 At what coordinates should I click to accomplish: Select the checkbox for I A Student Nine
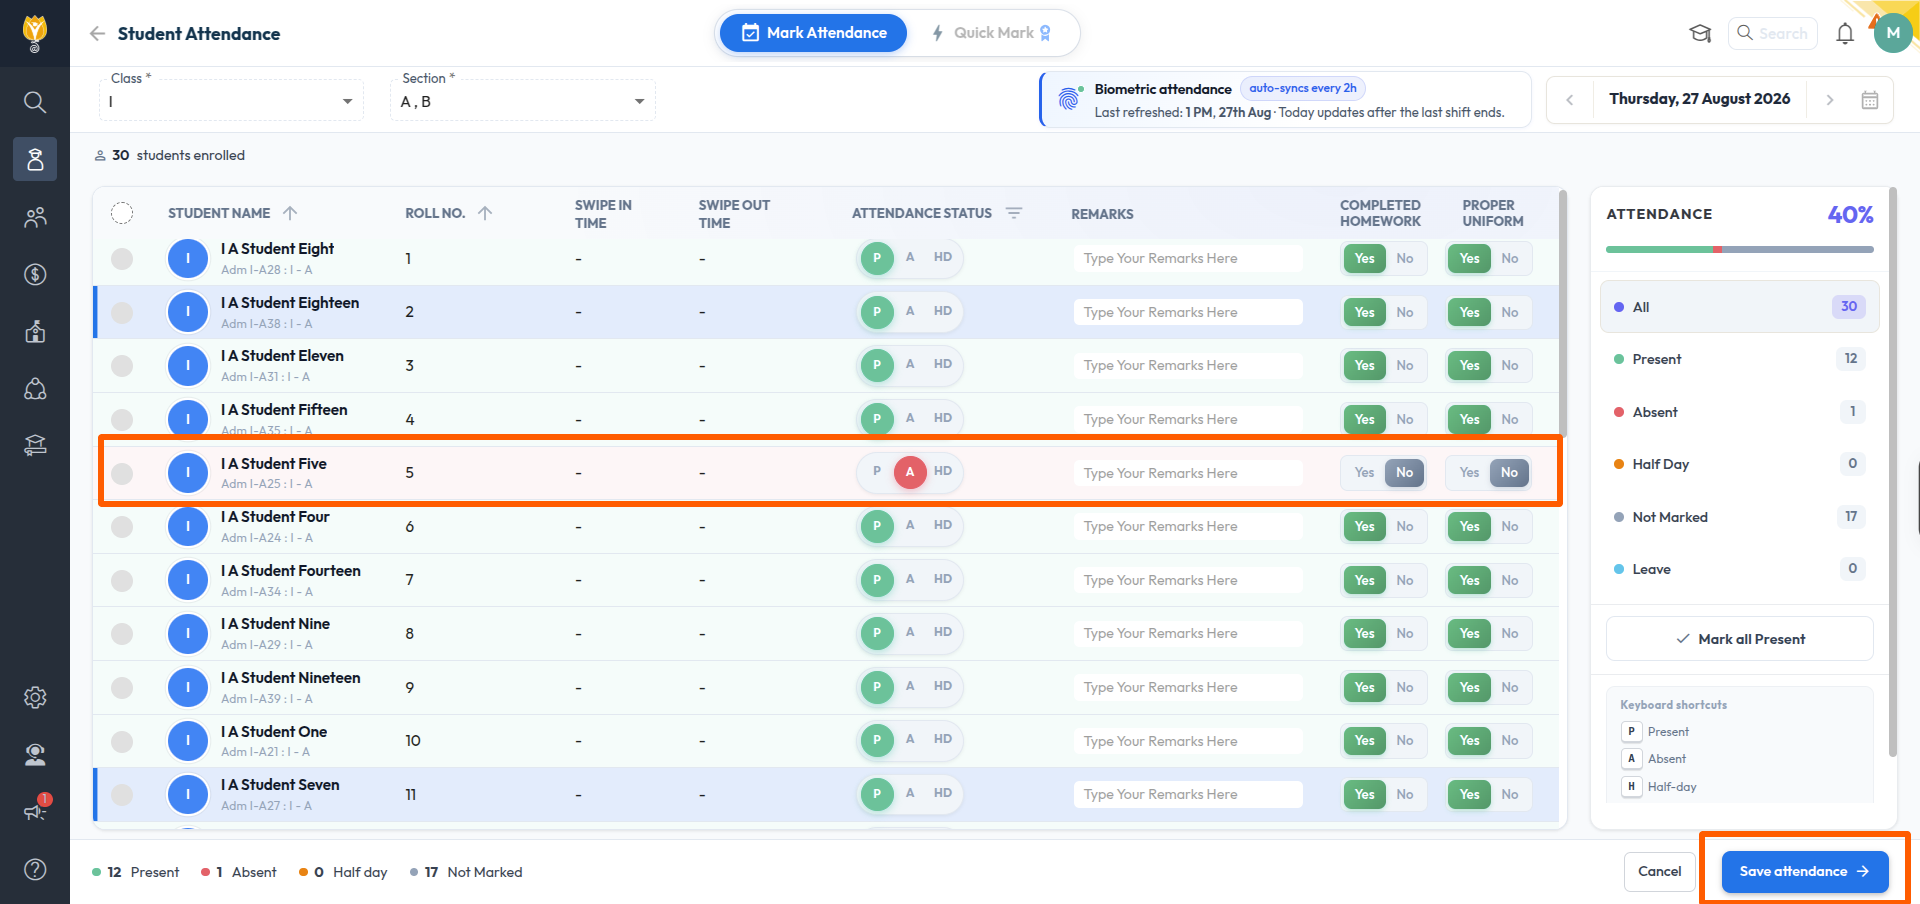122,633
